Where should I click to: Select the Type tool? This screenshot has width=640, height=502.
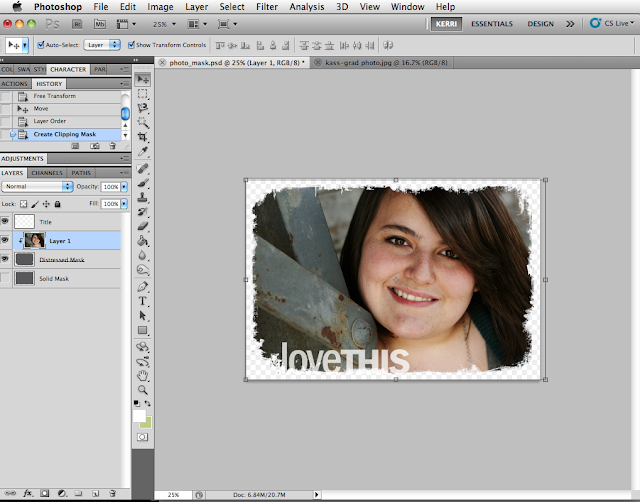pyautogui.click(x=143, y=299)
